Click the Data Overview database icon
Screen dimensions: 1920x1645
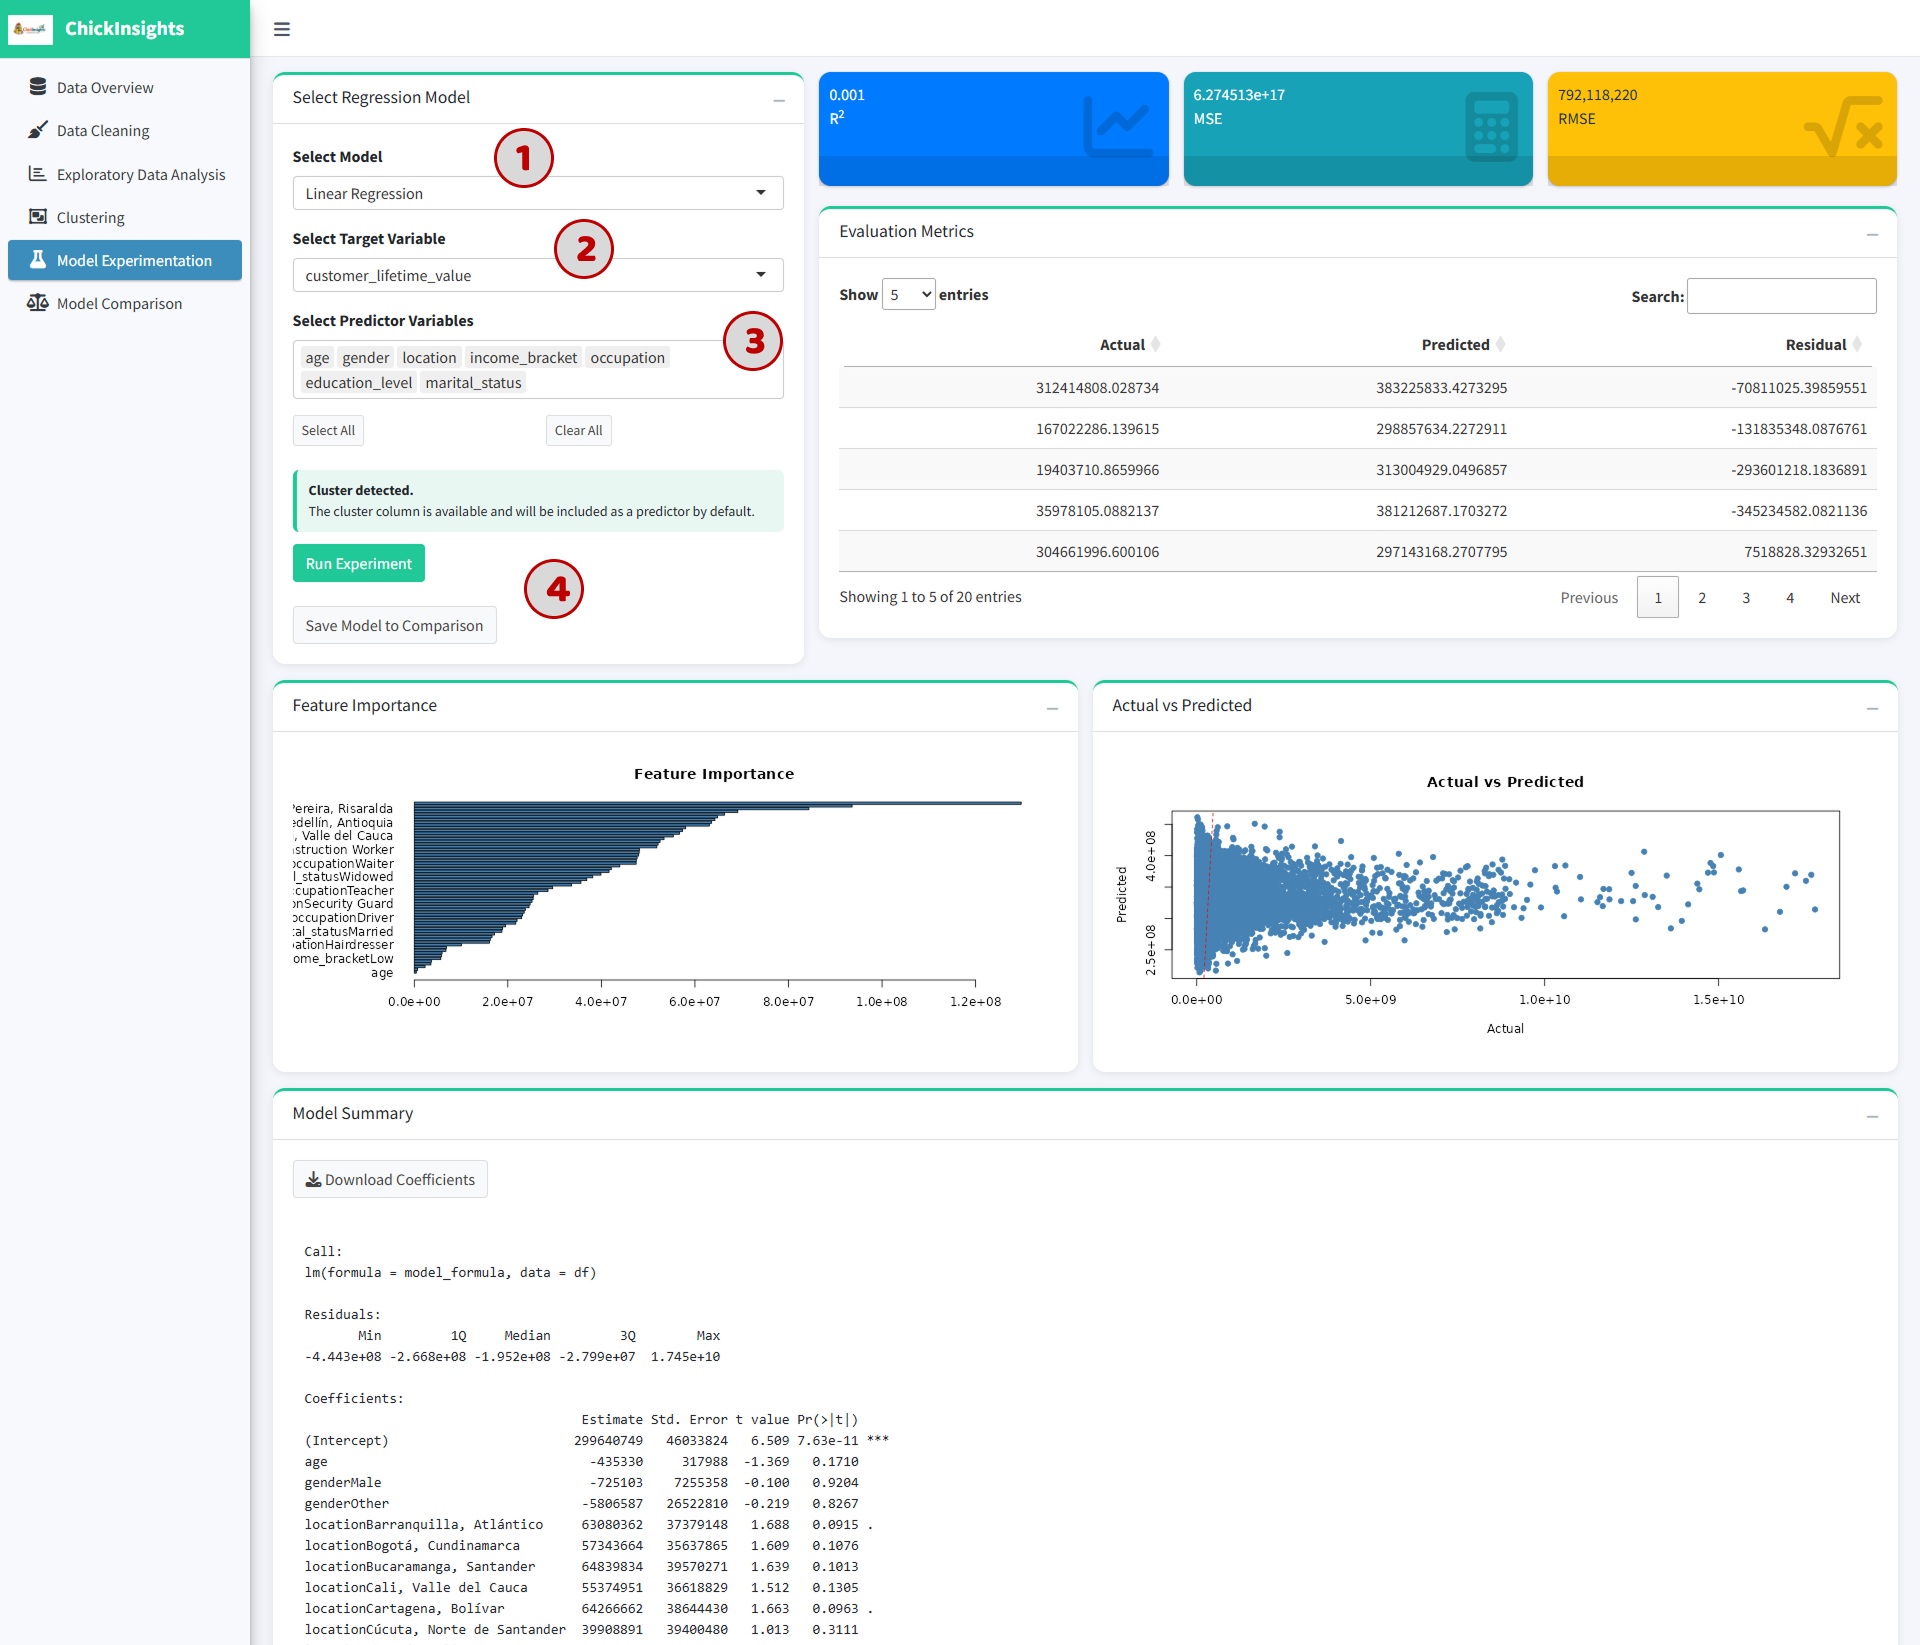click(38, 87)
